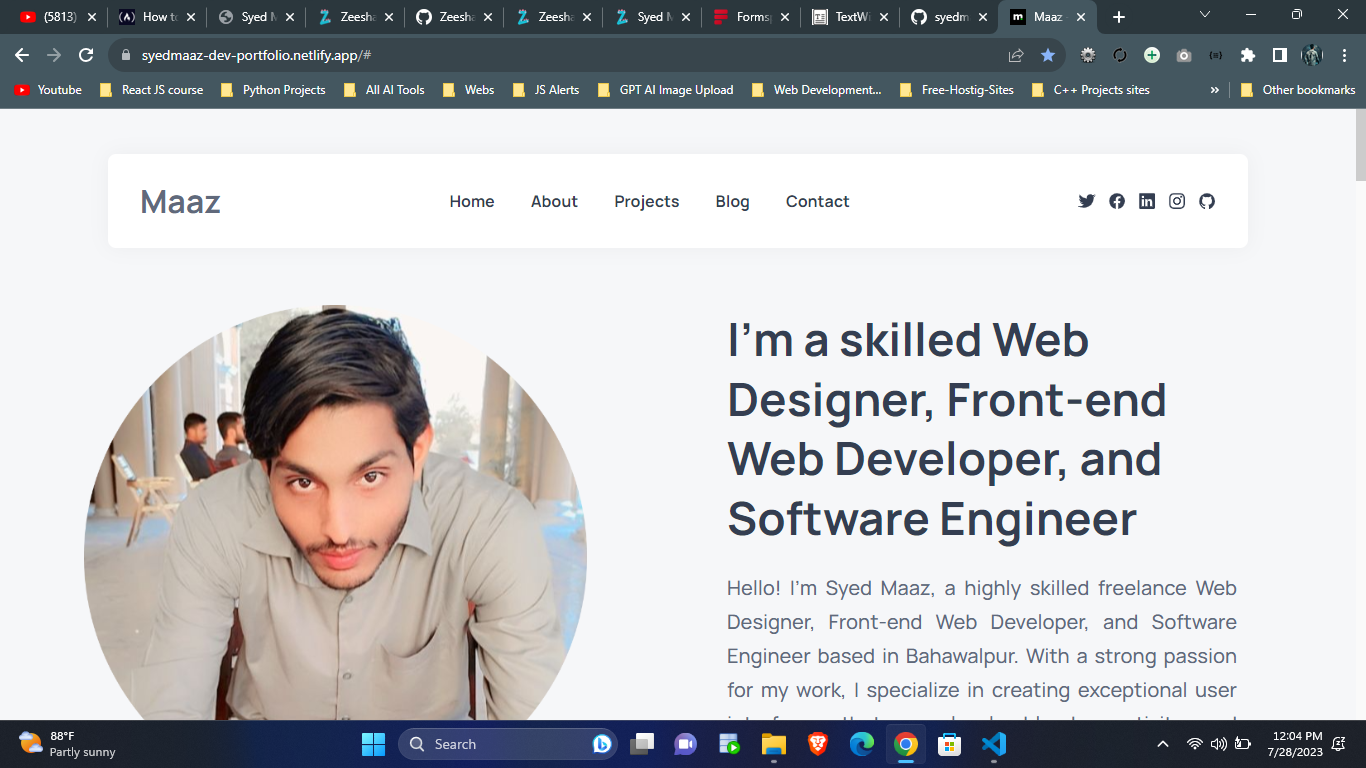This screenshot has height=768, width=1366.
Task: Go to About in site navigation
Action: pos(554,201)
